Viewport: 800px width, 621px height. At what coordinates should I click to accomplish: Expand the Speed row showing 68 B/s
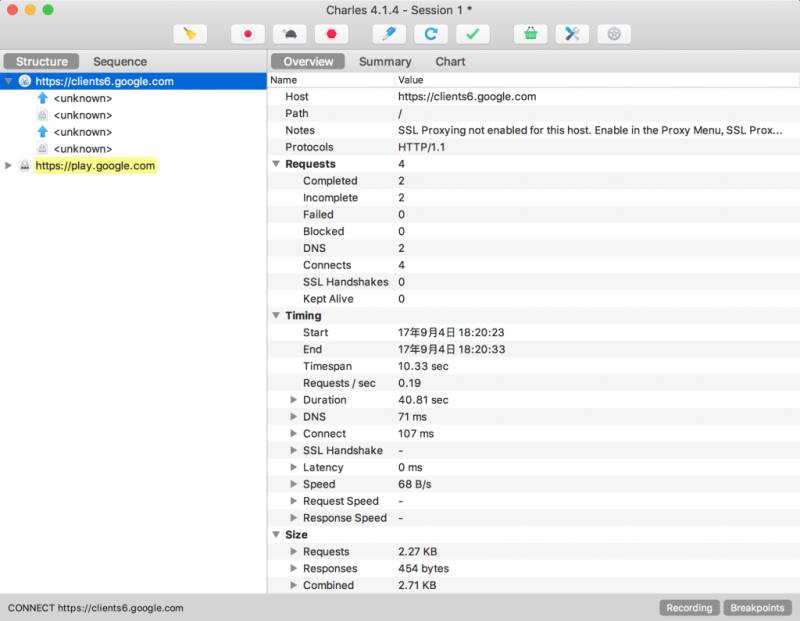click(x=293, y=484)
